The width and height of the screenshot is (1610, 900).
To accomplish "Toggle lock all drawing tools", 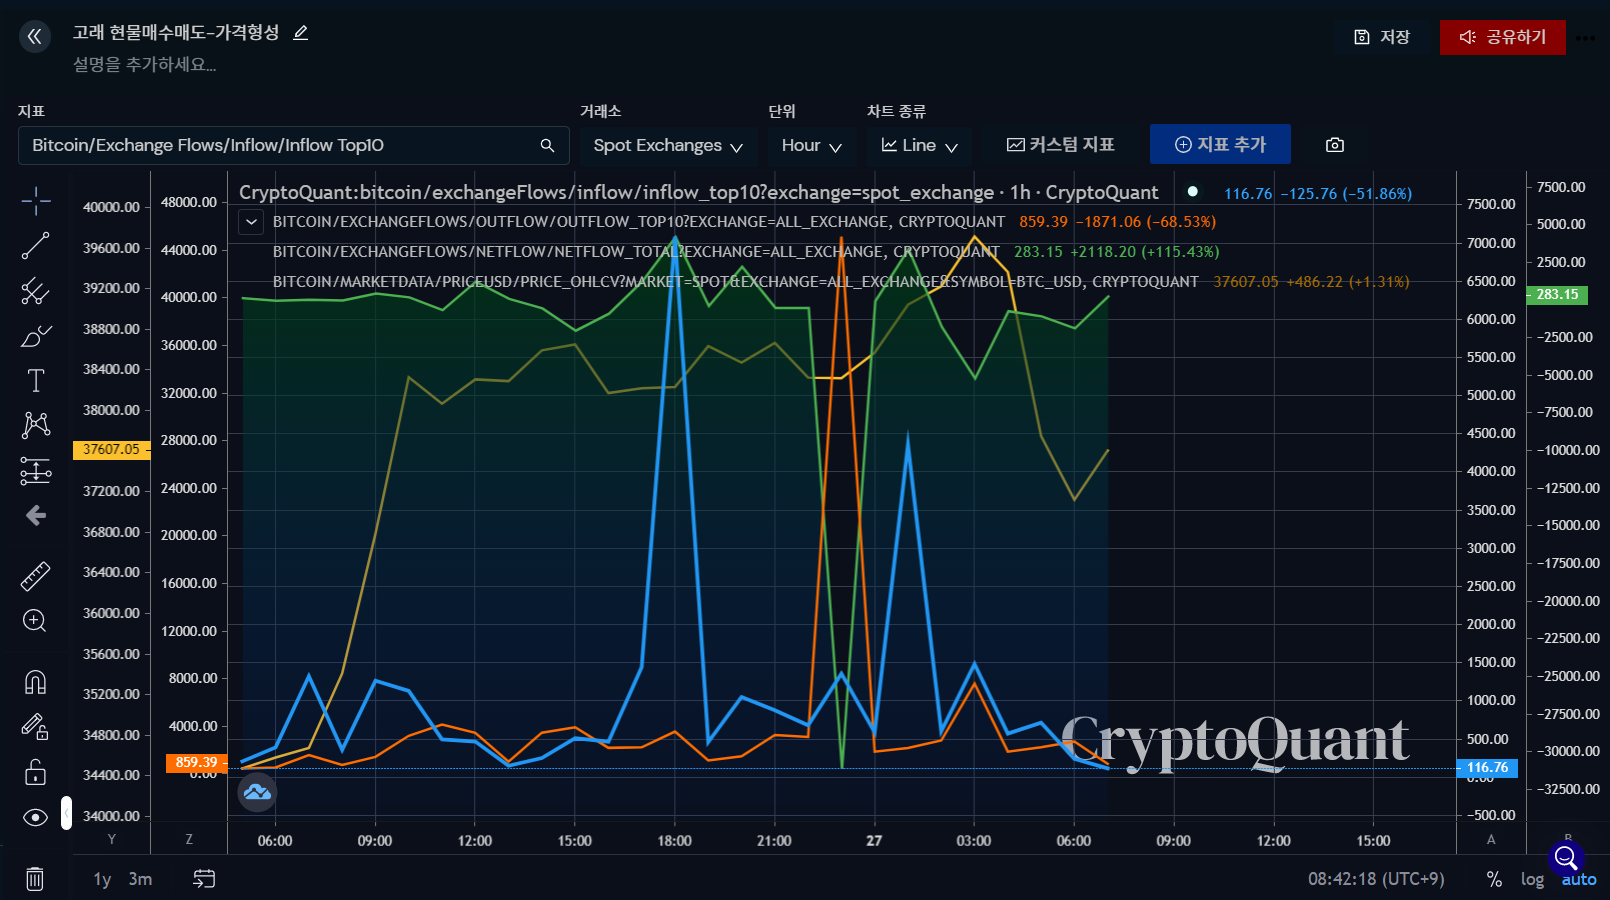I will pos(35,772).
